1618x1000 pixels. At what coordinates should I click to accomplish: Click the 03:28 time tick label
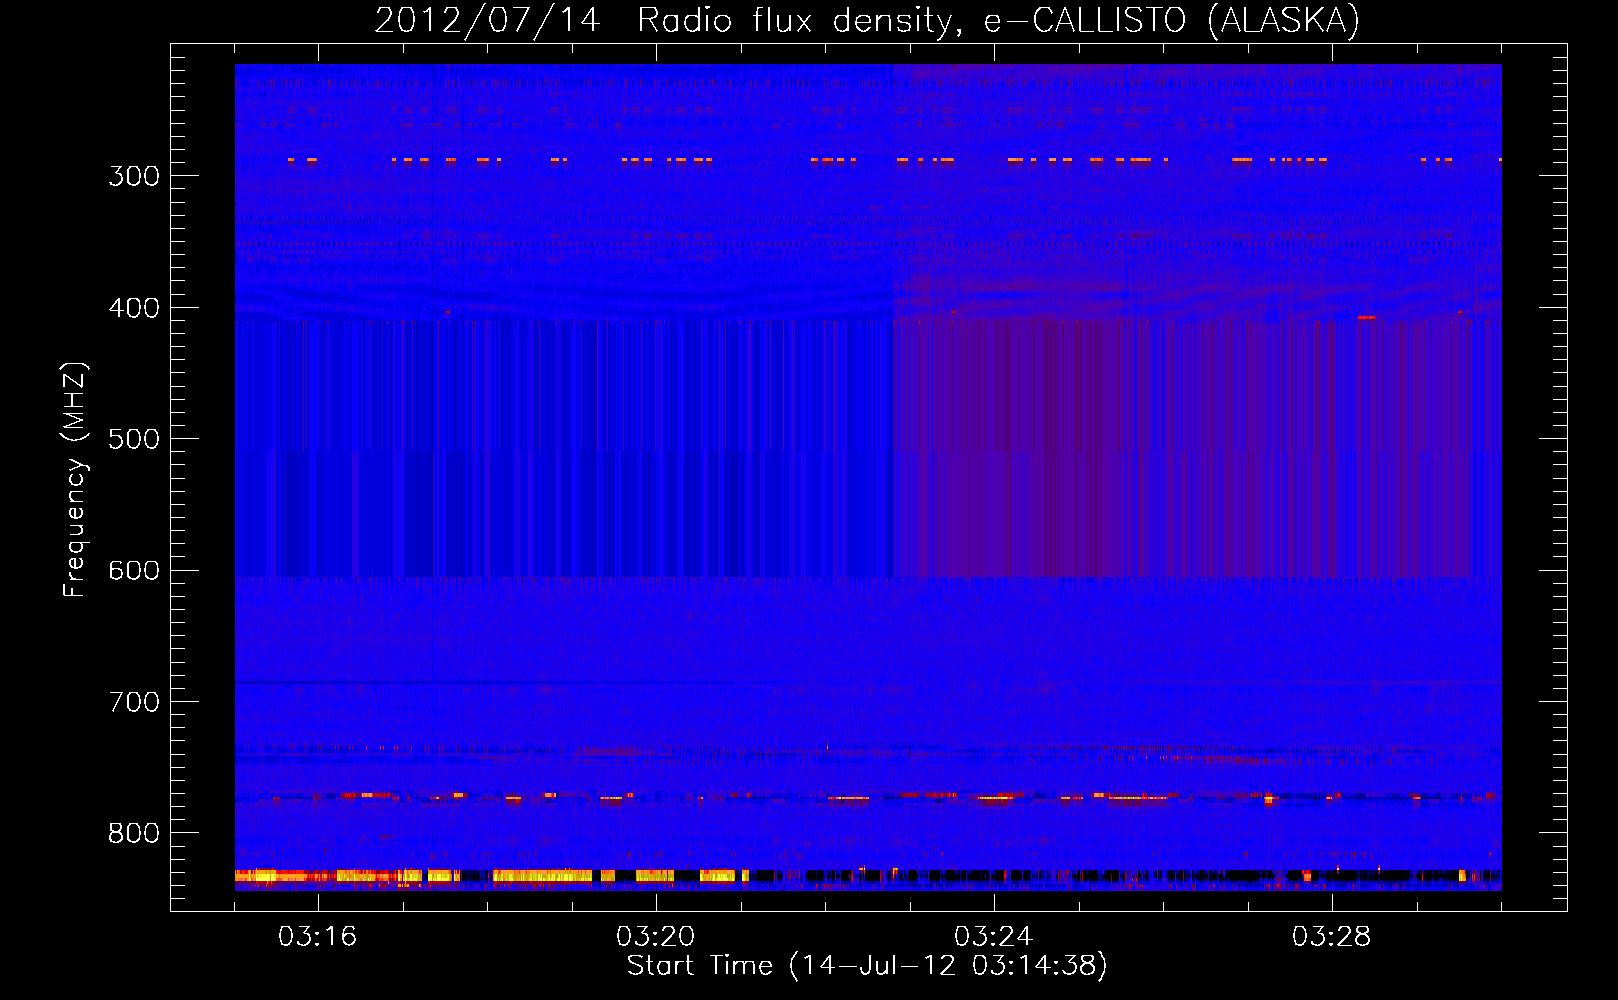point(1332,937)
